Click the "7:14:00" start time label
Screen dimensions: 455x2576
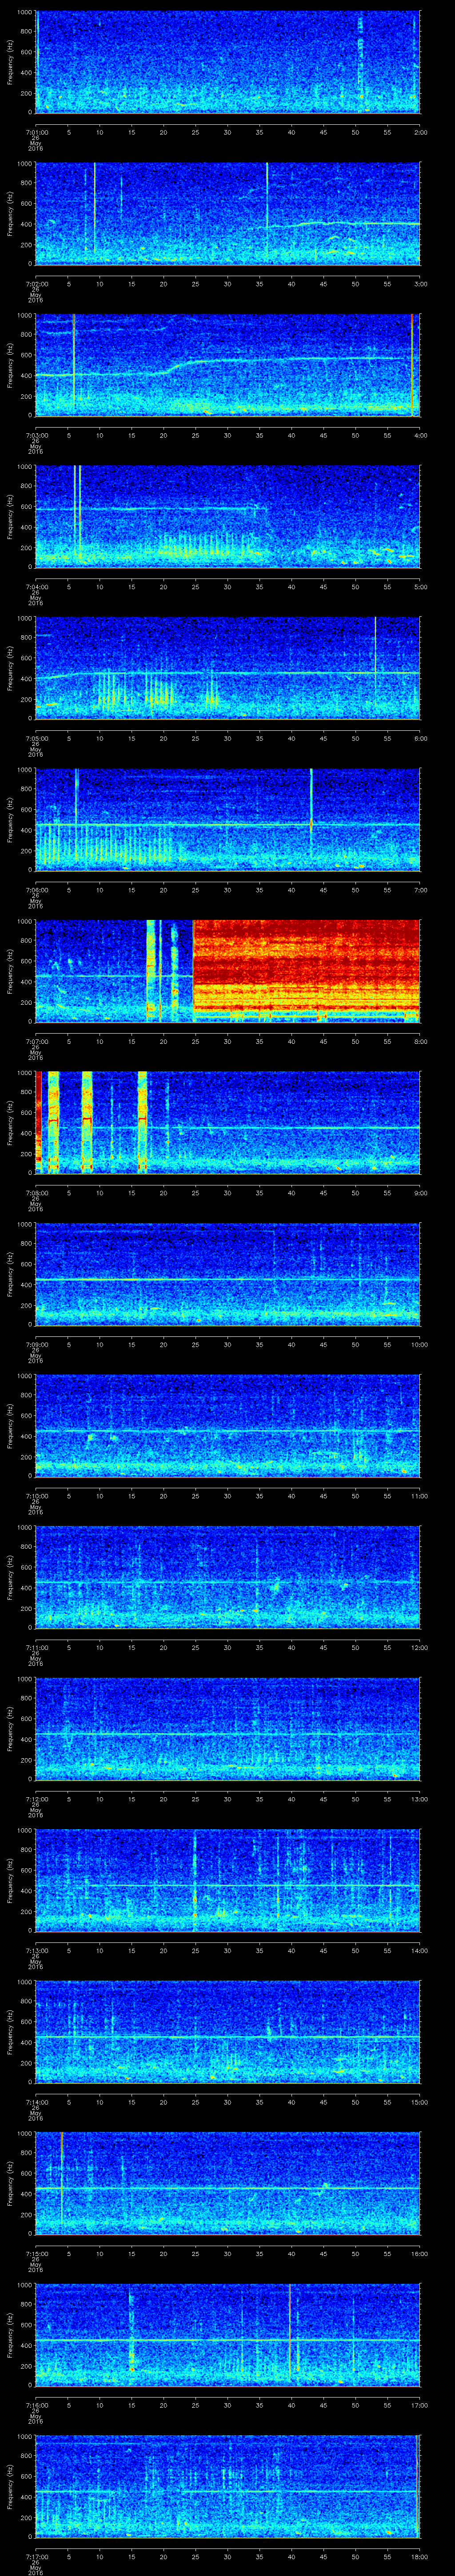coord(36,2102)
